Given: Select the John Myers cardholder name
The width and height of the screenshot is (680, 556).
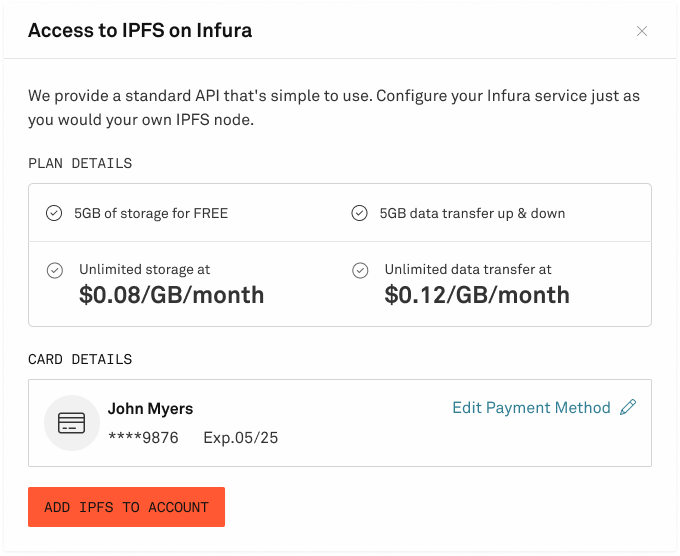Looking at the screenshot, I should (150, 409).
